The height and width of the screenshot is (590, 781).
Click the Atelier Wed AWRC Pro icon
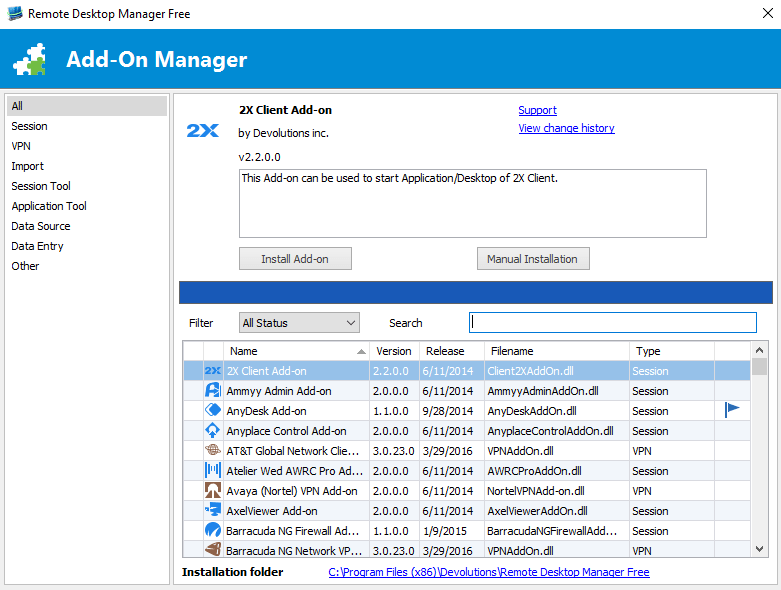213,471
